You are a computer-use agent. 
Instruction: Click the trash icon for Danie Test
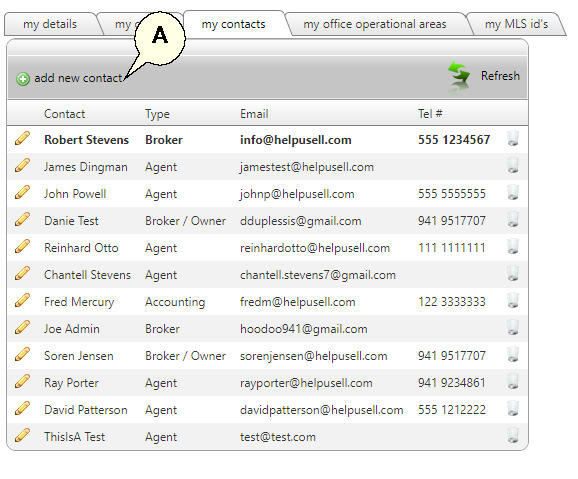coord(513,219)
